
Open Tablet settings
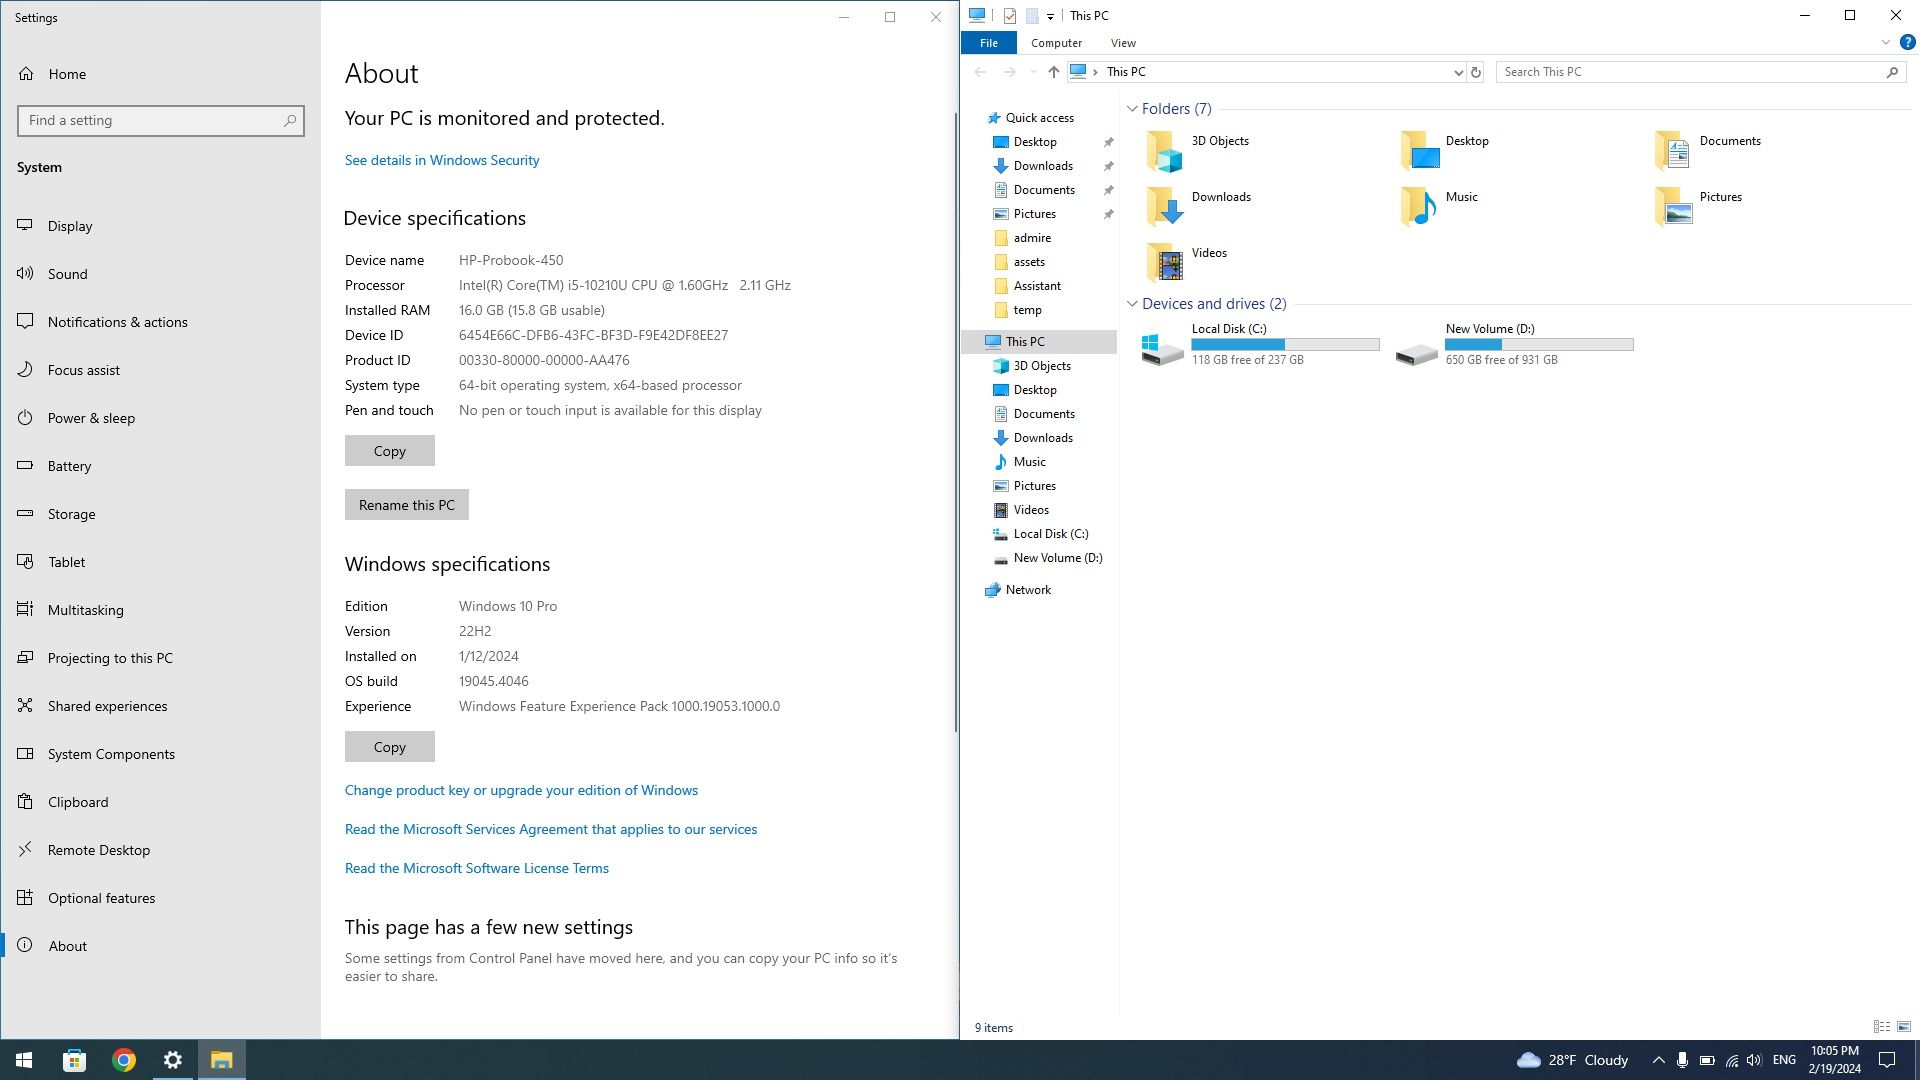click(x=160, y=562)
